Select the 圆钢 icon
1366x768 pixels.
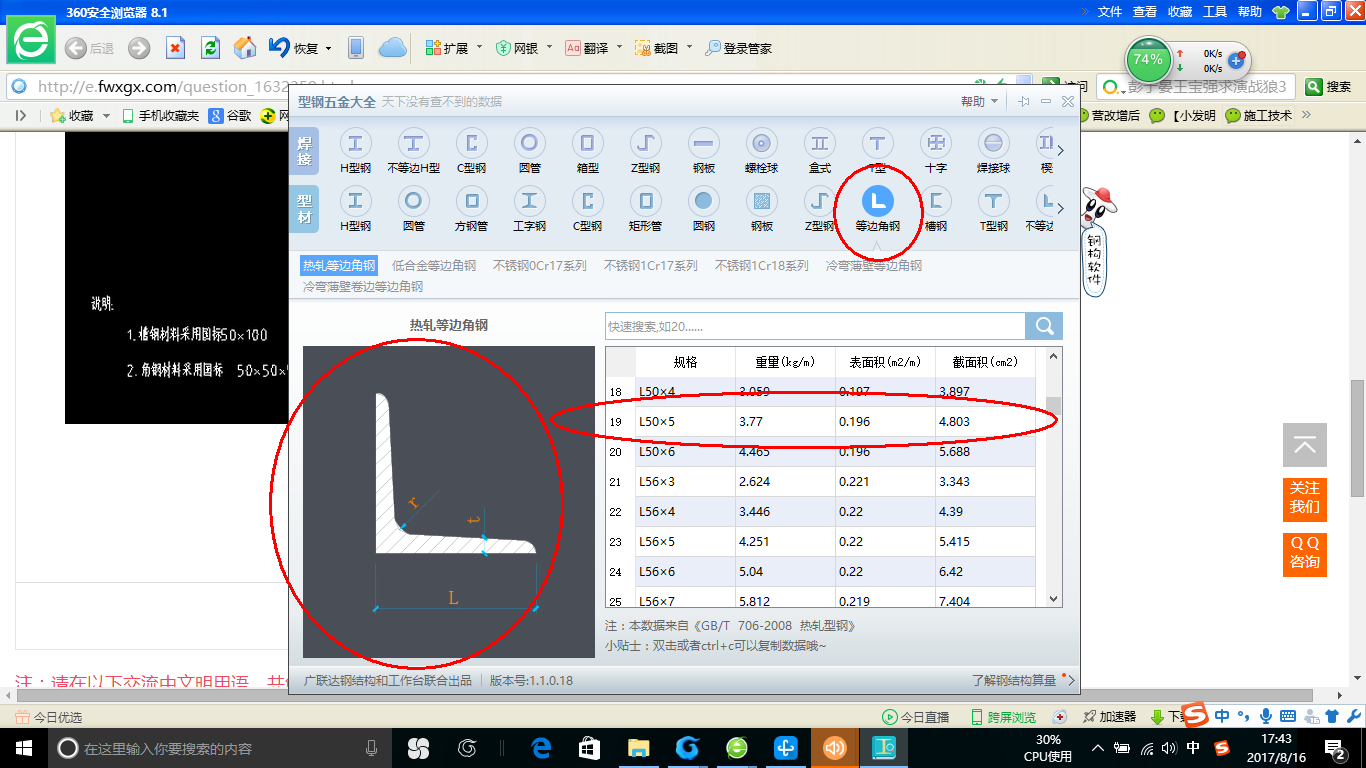[x=703, y=200]
